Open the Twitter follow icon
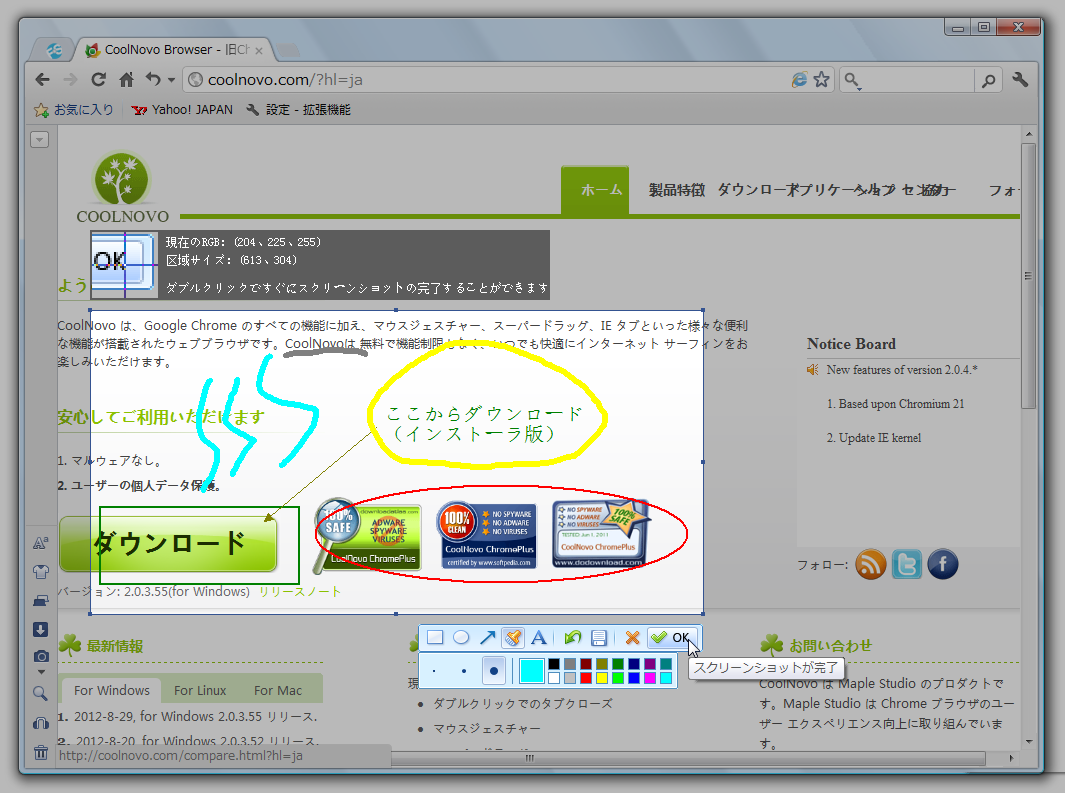This screenshot has width=1065, height=793. pos(907,564)
